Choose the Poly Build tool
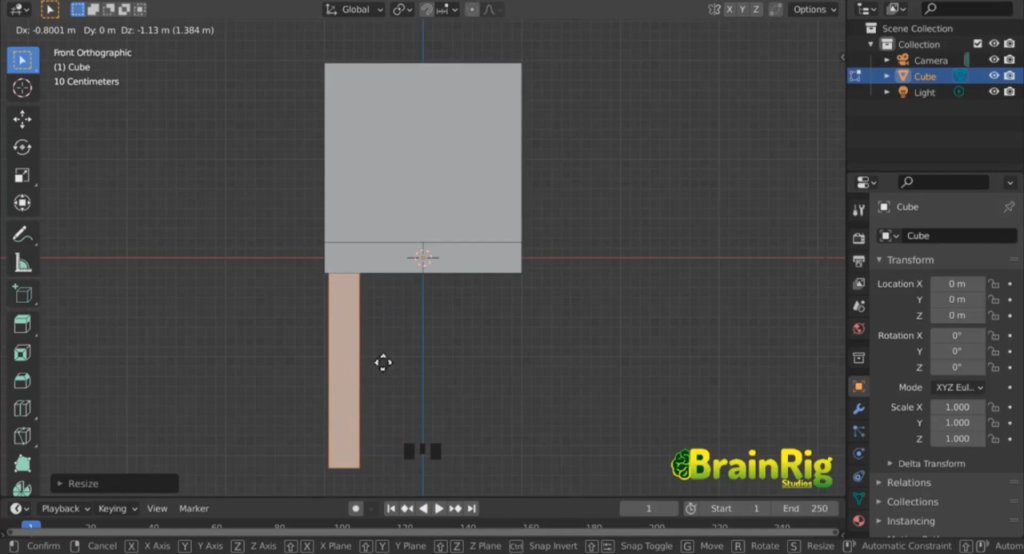 pos(22,464)
